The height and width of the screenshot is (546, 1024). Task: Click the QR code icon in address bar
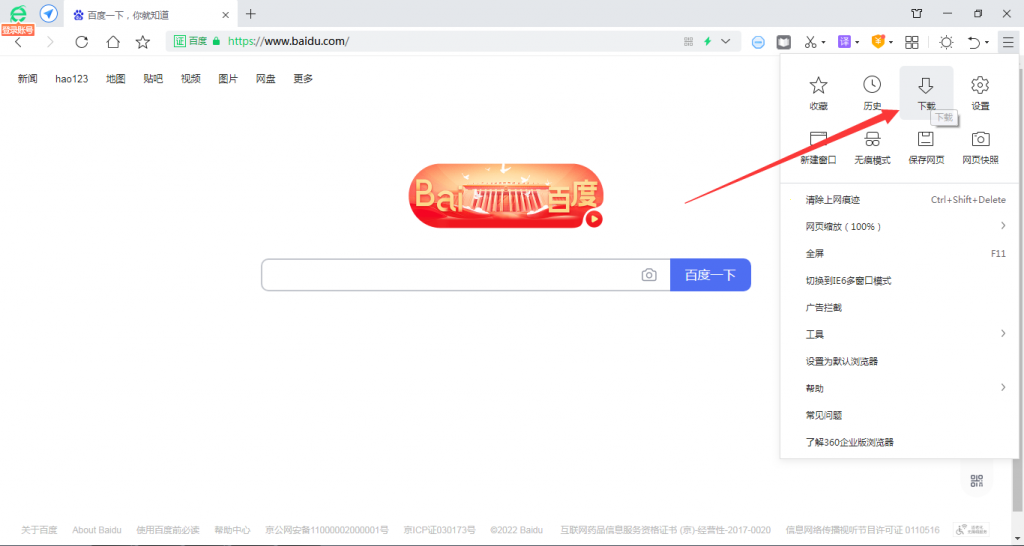688,42
